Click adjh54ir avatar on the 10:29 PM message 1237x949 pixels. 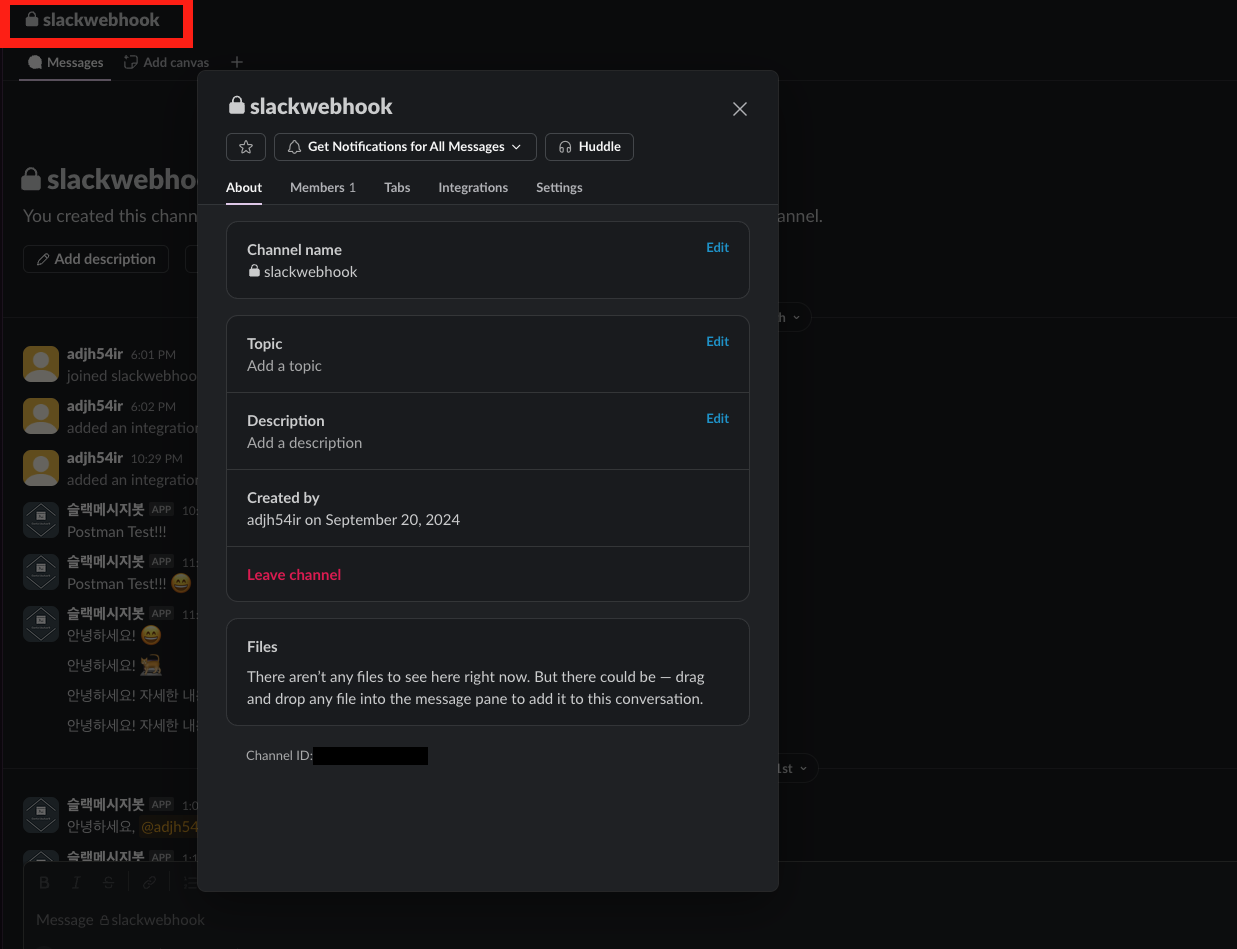(41, 468)
